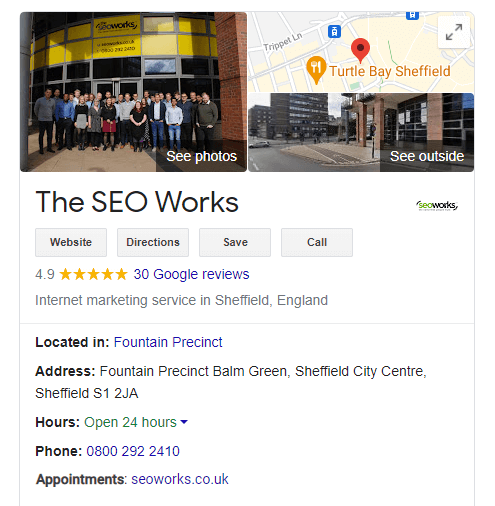Open See photos team thumbnail
The width and height of the screenshot is (495, 506).
[x=133, y=92]
